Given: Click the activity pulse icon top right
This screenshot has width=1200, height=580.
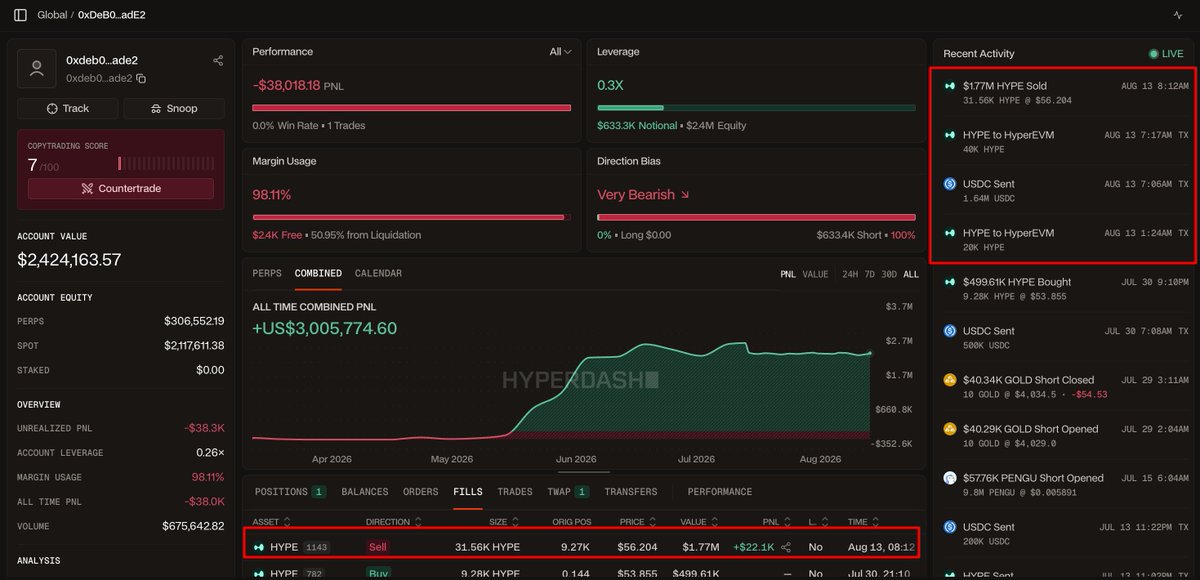Looking at the screenshot, I should click(x=1177, y=15).
